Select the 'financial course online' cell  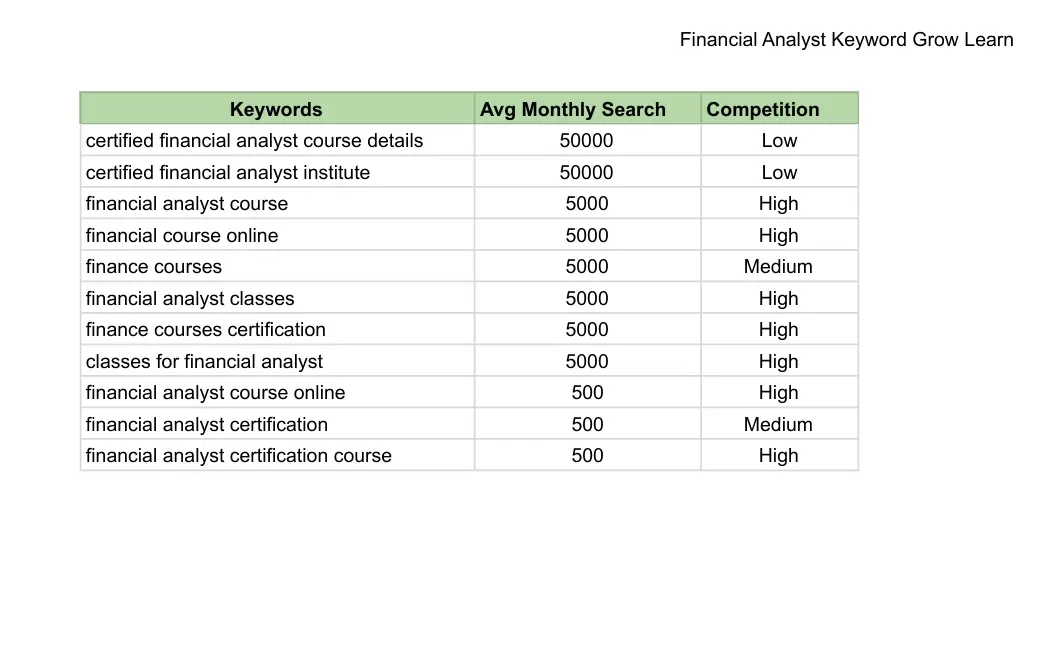(182, 236)
